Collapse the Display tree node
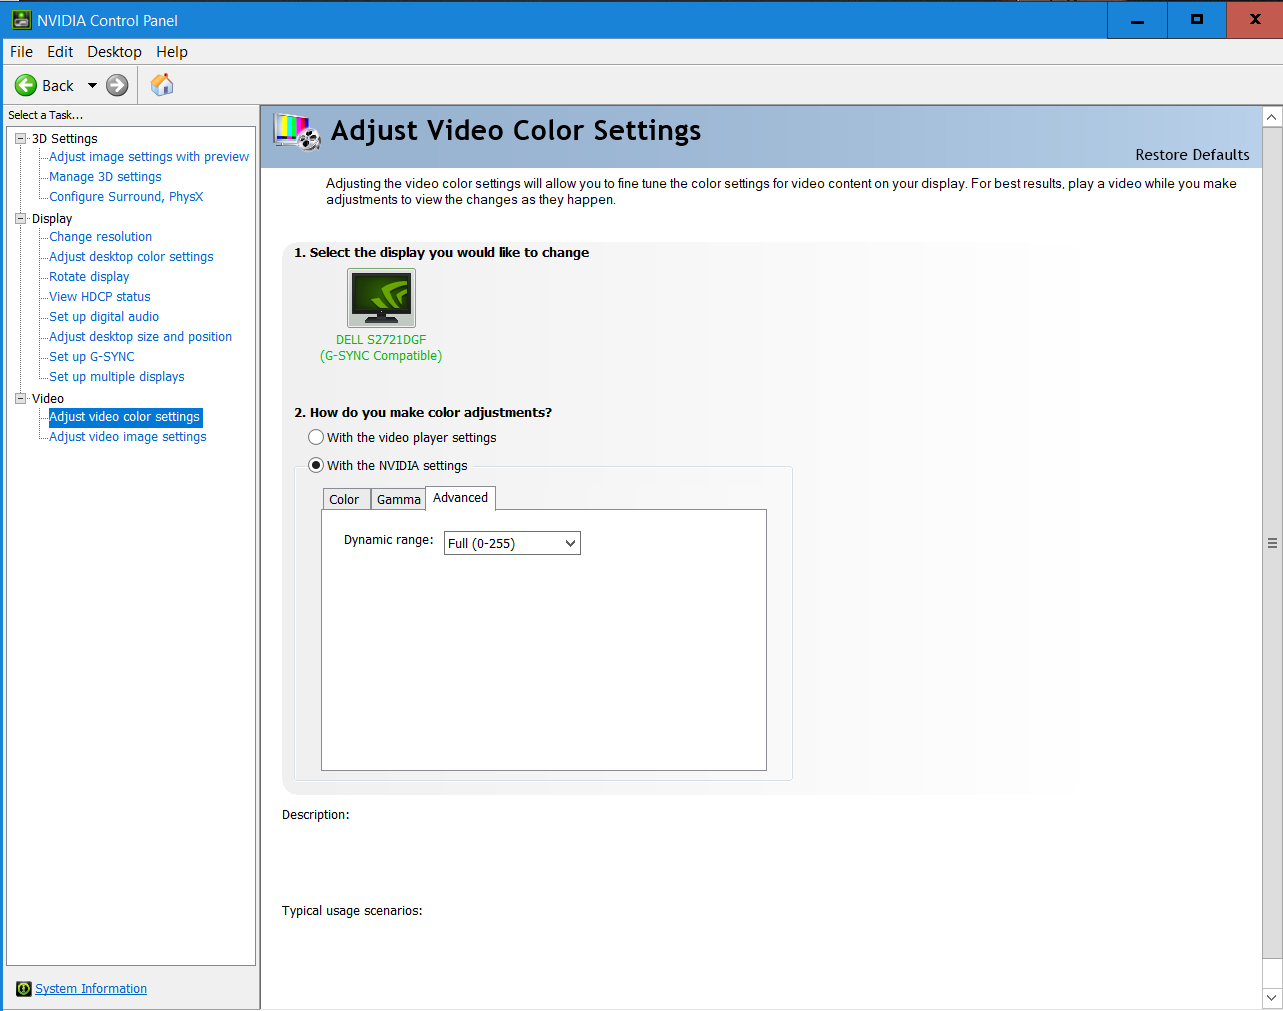The width and height of the screenshot is (1283, 1011). point(20,219)
